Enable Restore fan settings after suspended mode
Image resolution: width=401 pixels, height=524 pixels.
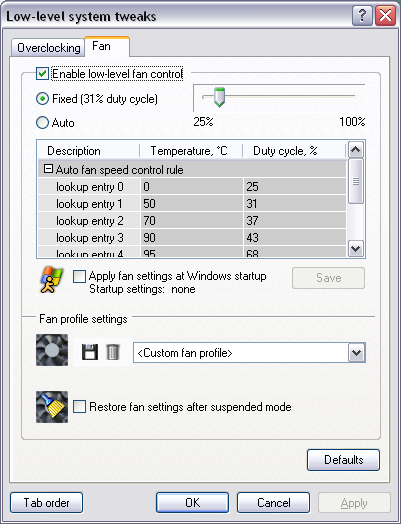pos(80,407)
